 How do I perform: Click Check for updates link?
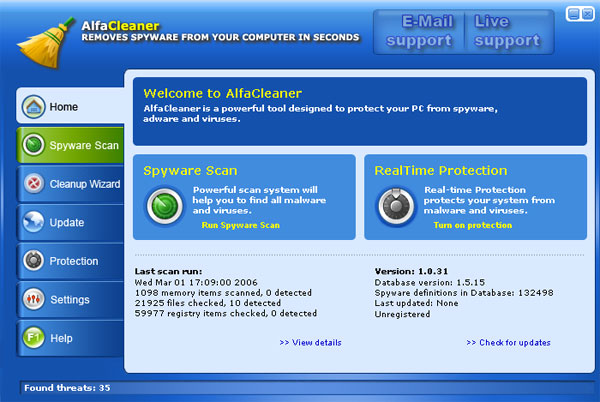[509, 343]
